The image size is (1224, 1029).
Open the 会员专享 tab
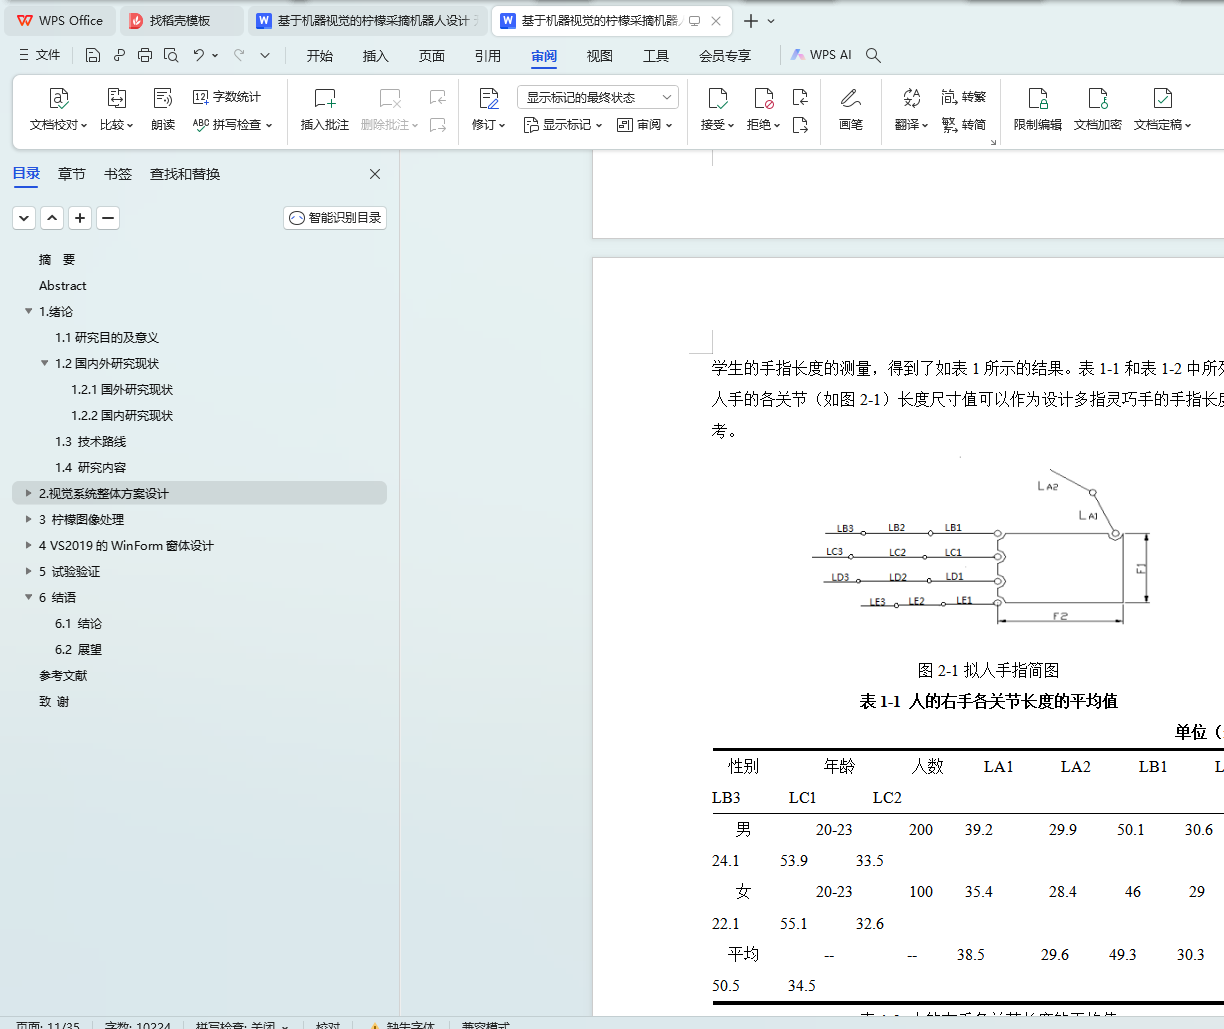(725, 56)
